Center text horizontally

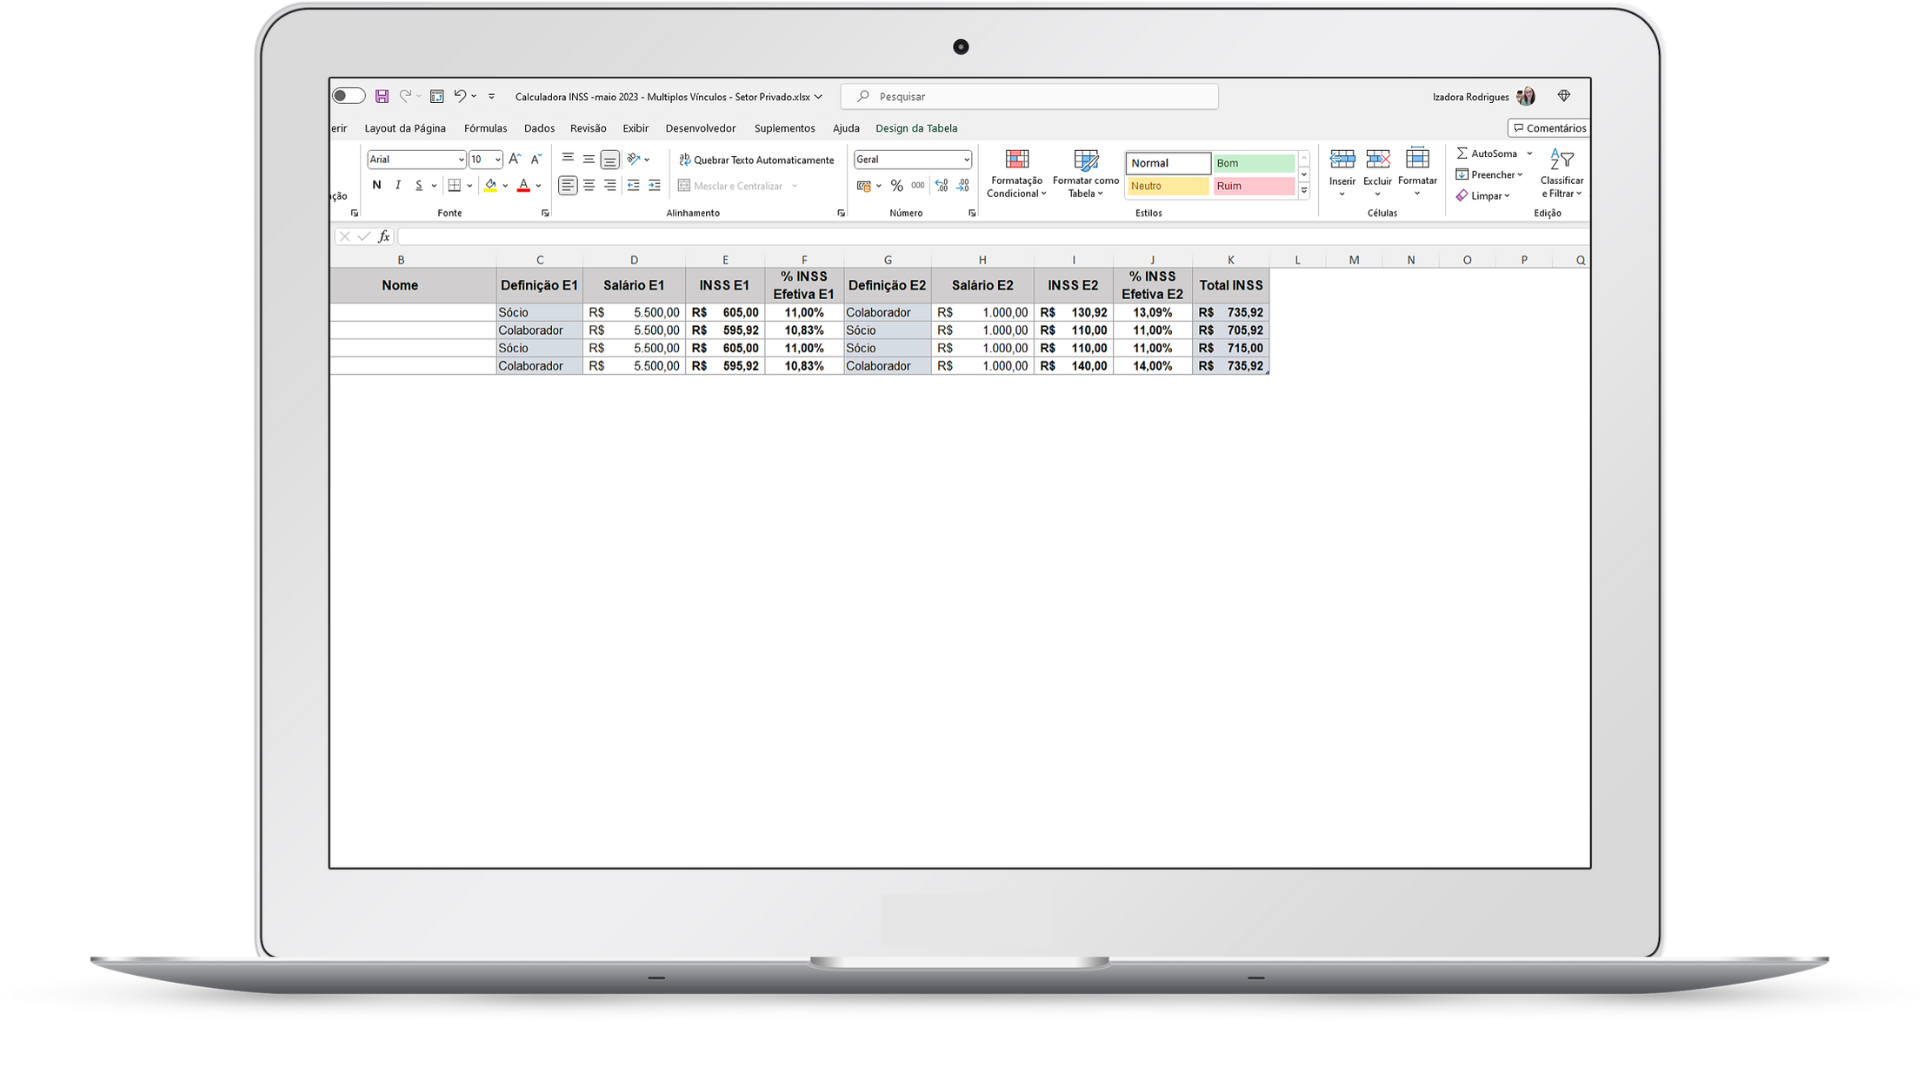(589, 185)
